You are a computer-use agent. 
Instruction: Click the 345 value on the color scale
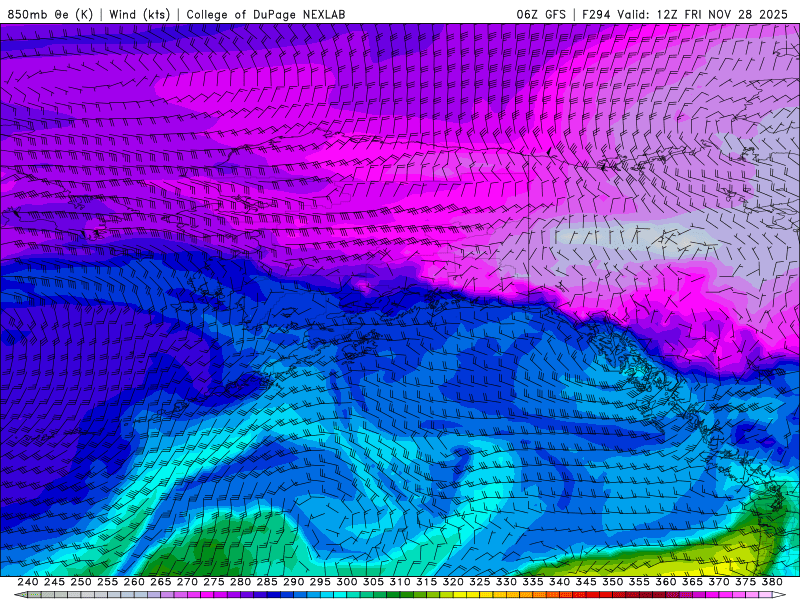585,582
